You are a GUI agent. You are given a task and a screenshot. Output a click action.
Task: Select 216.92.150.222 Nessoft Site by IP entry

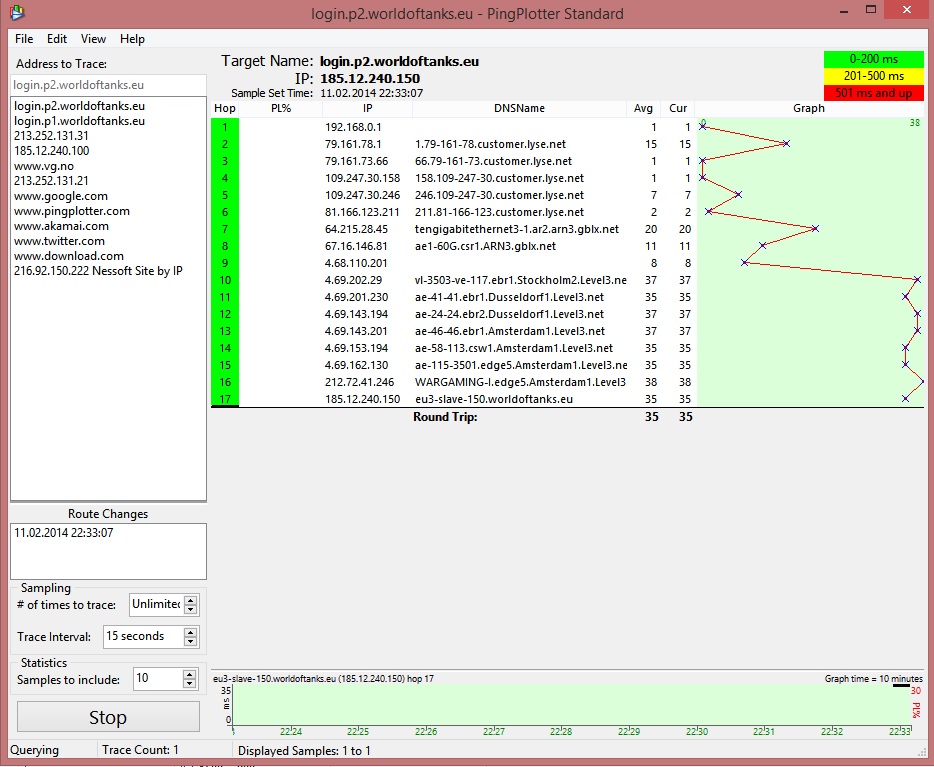tap(98, 270)
